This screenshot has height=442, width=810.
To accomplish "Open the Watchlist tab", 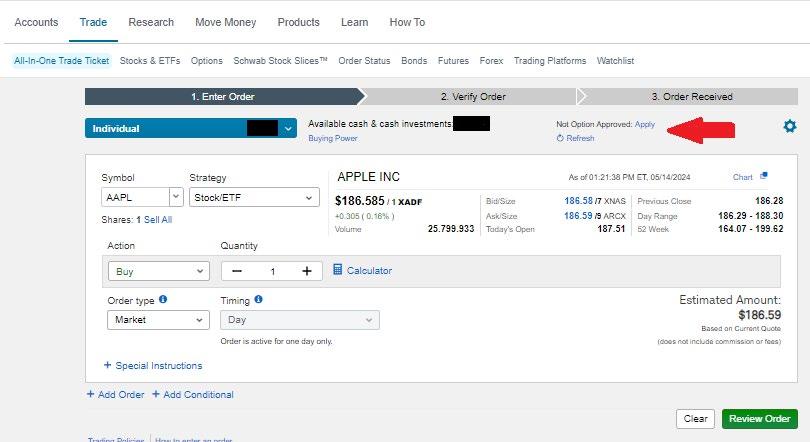I will coord(615,60).
